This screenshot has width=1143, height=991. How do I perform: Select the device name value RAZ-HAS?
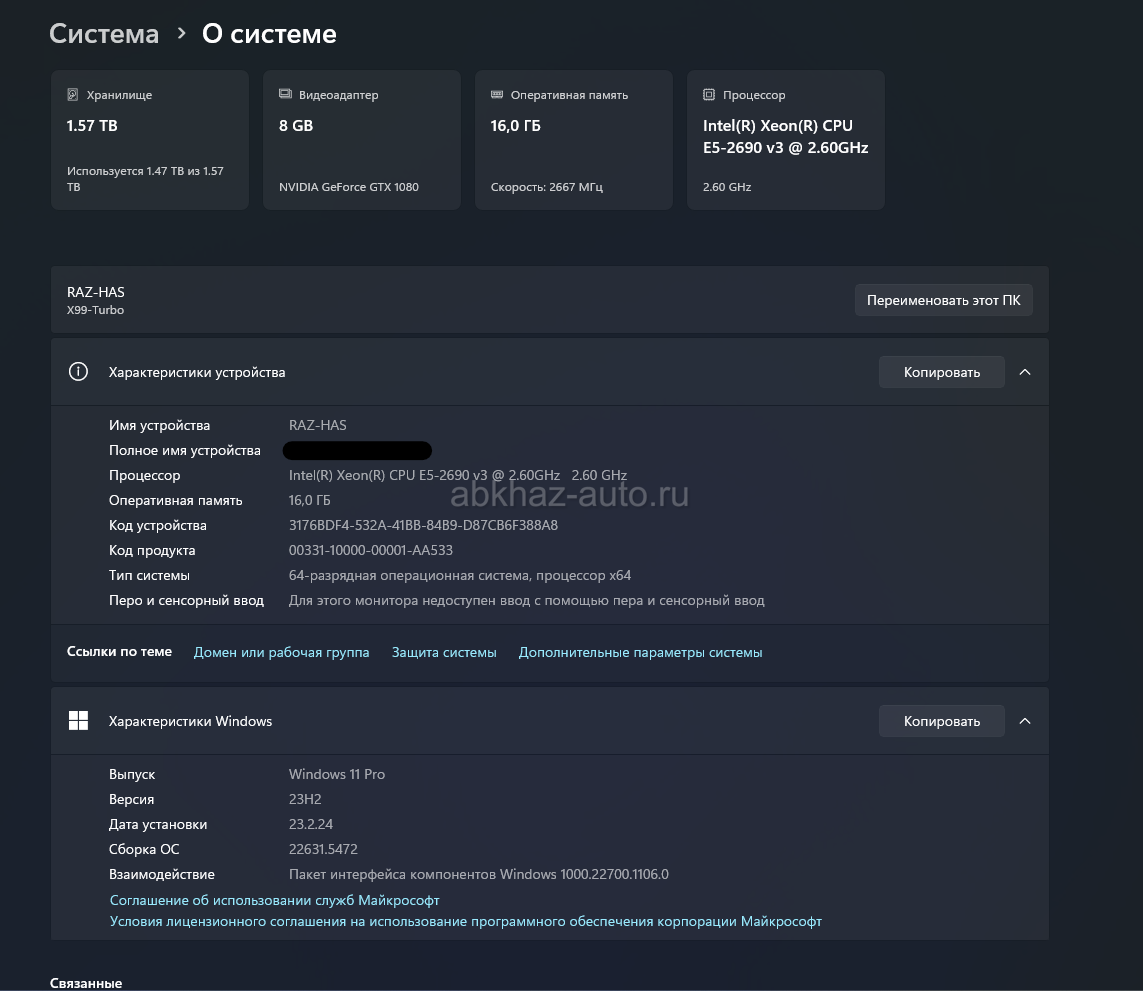click(x=317, y=425)
